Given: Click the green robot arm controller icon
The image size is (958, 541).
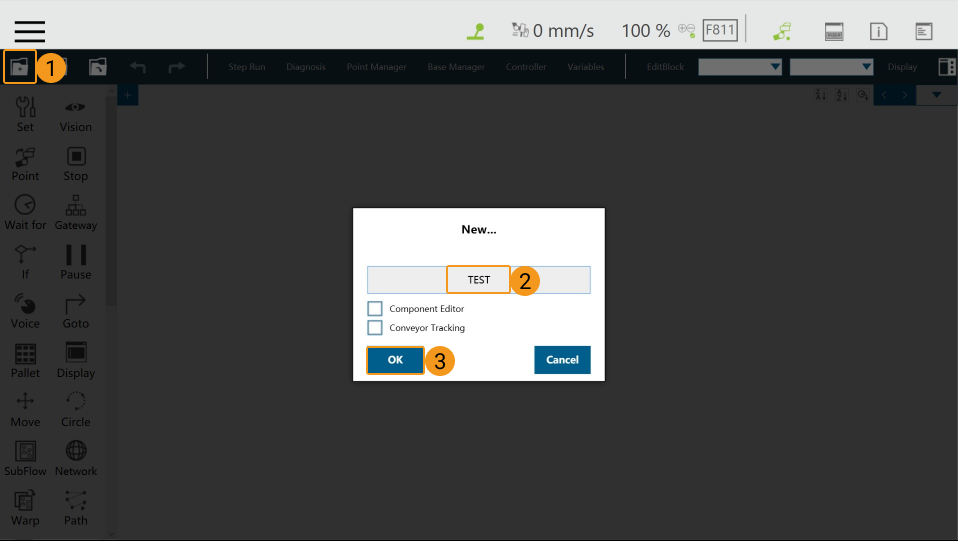Looking at the screenshot, I should [782, 31].
